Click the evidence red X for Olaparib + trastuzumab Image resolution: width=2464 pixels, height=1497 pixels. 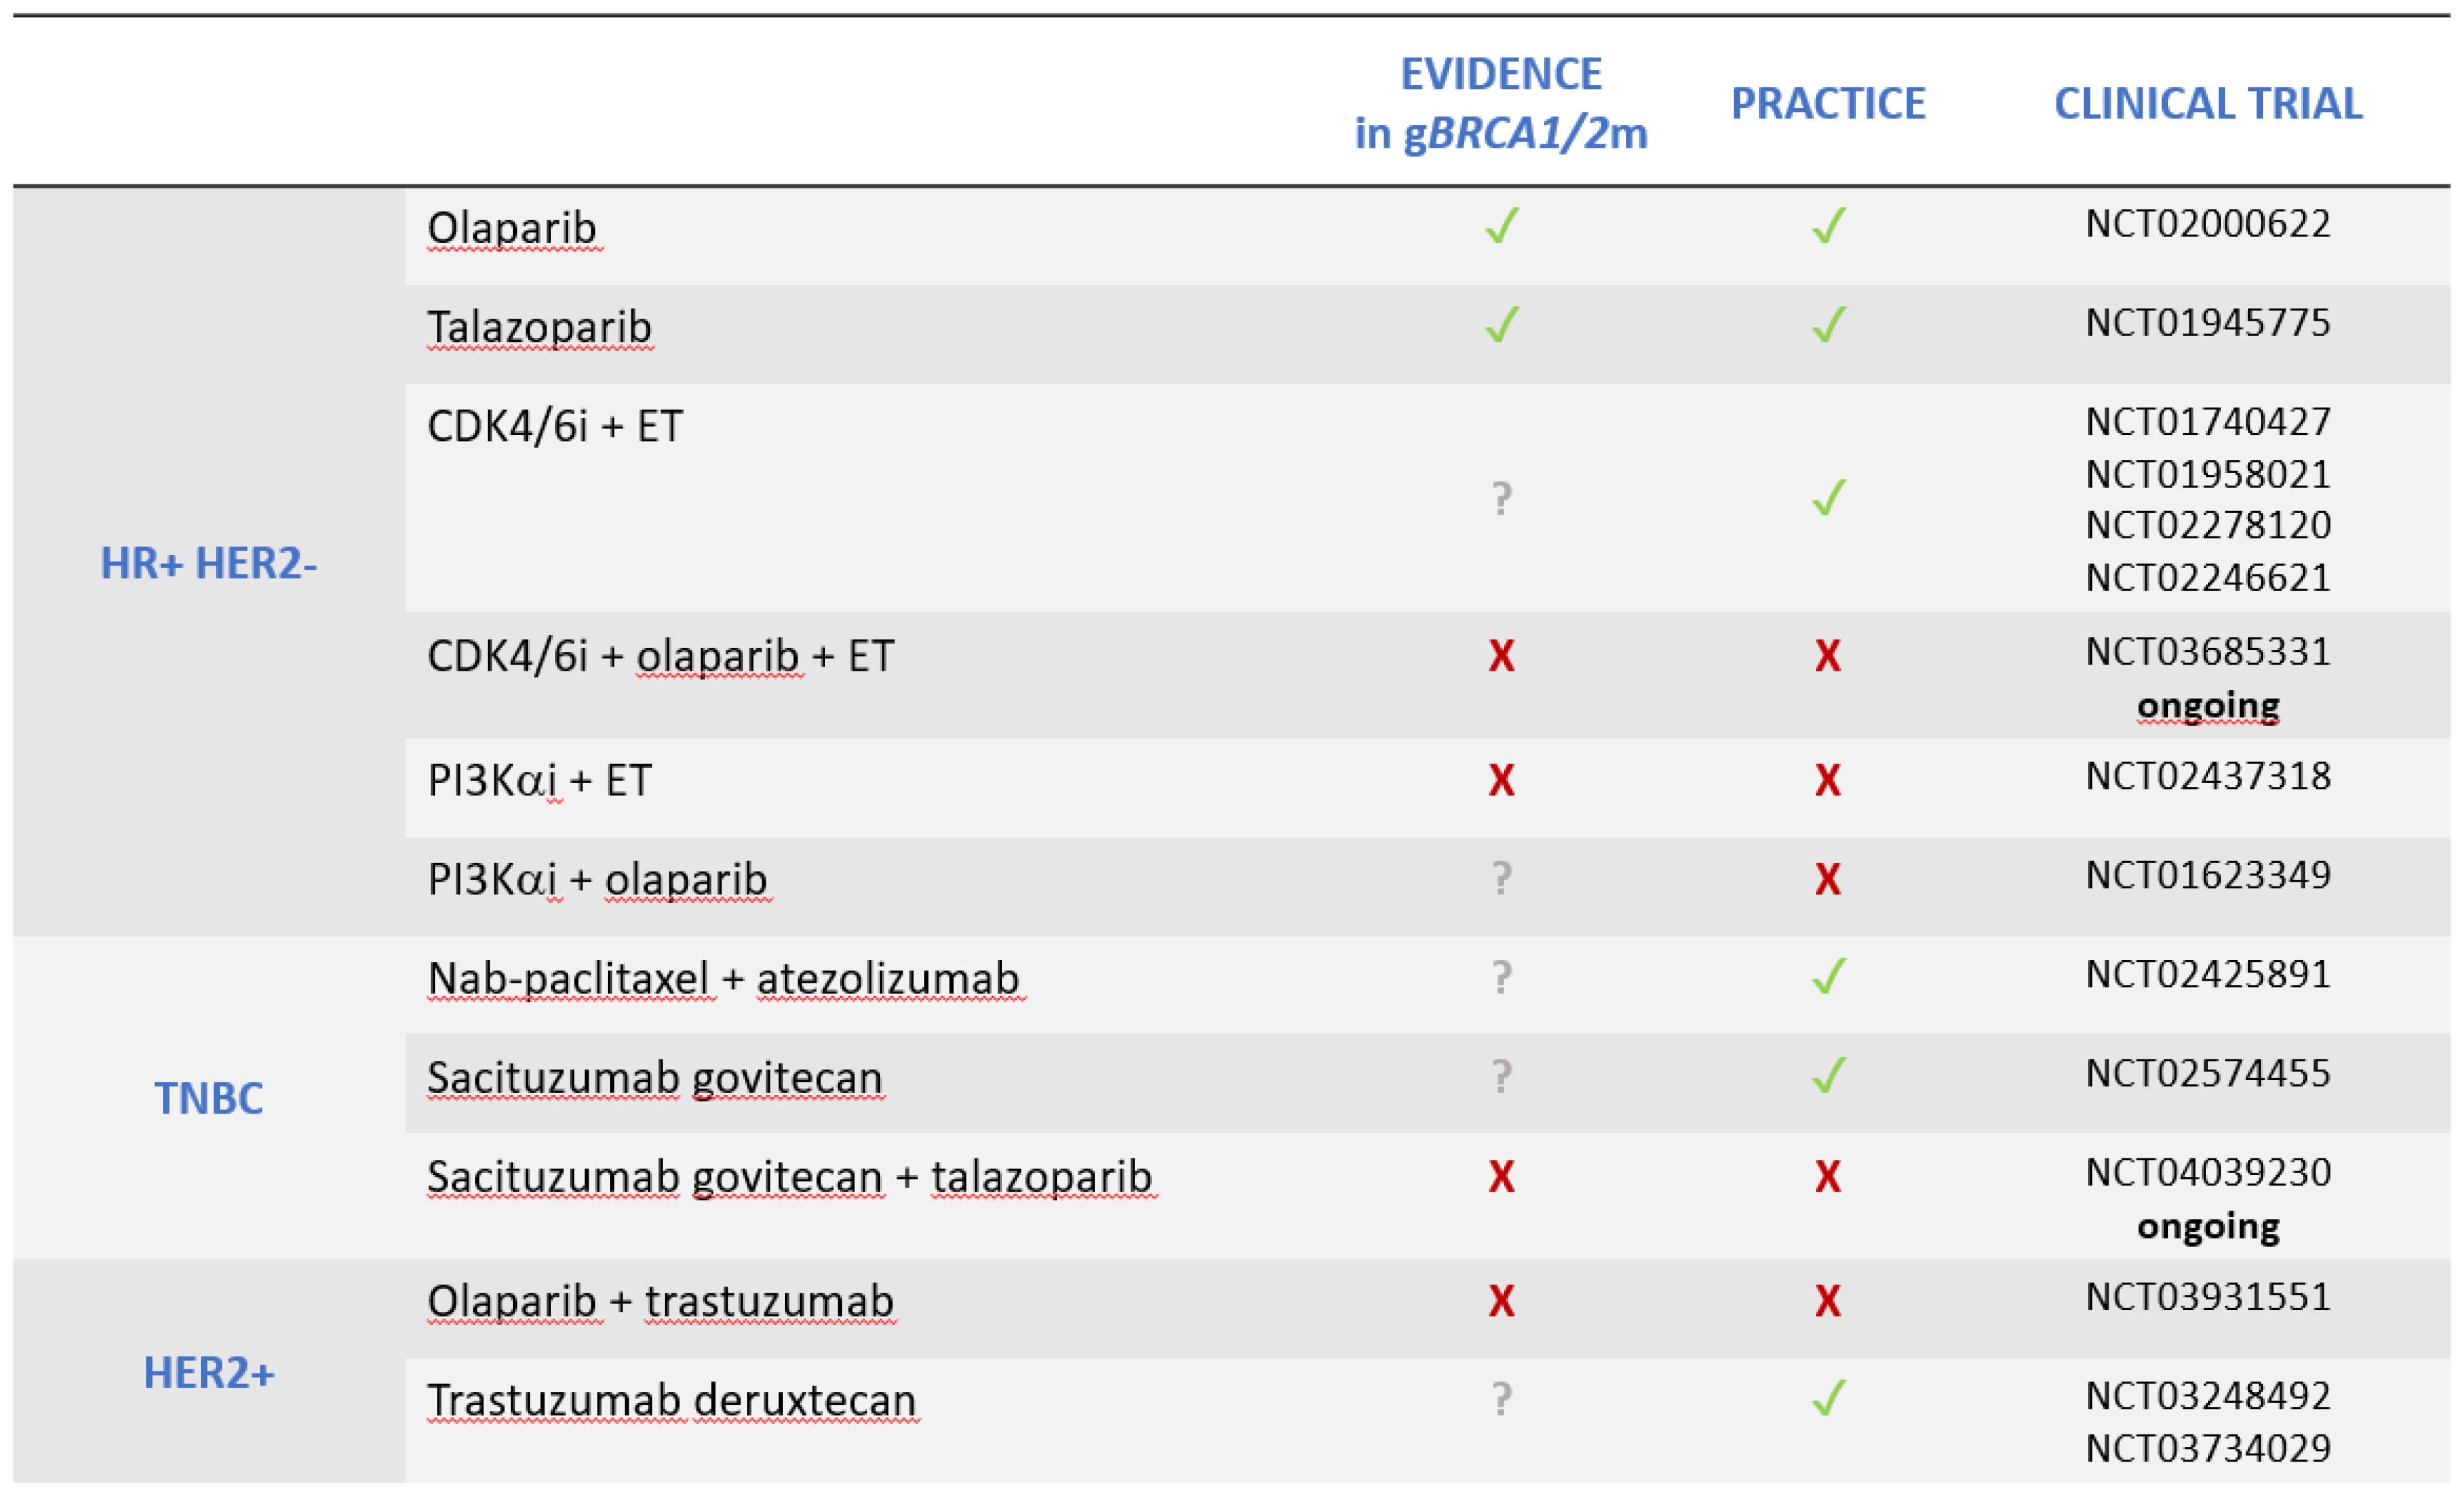coord(1501,1301)
